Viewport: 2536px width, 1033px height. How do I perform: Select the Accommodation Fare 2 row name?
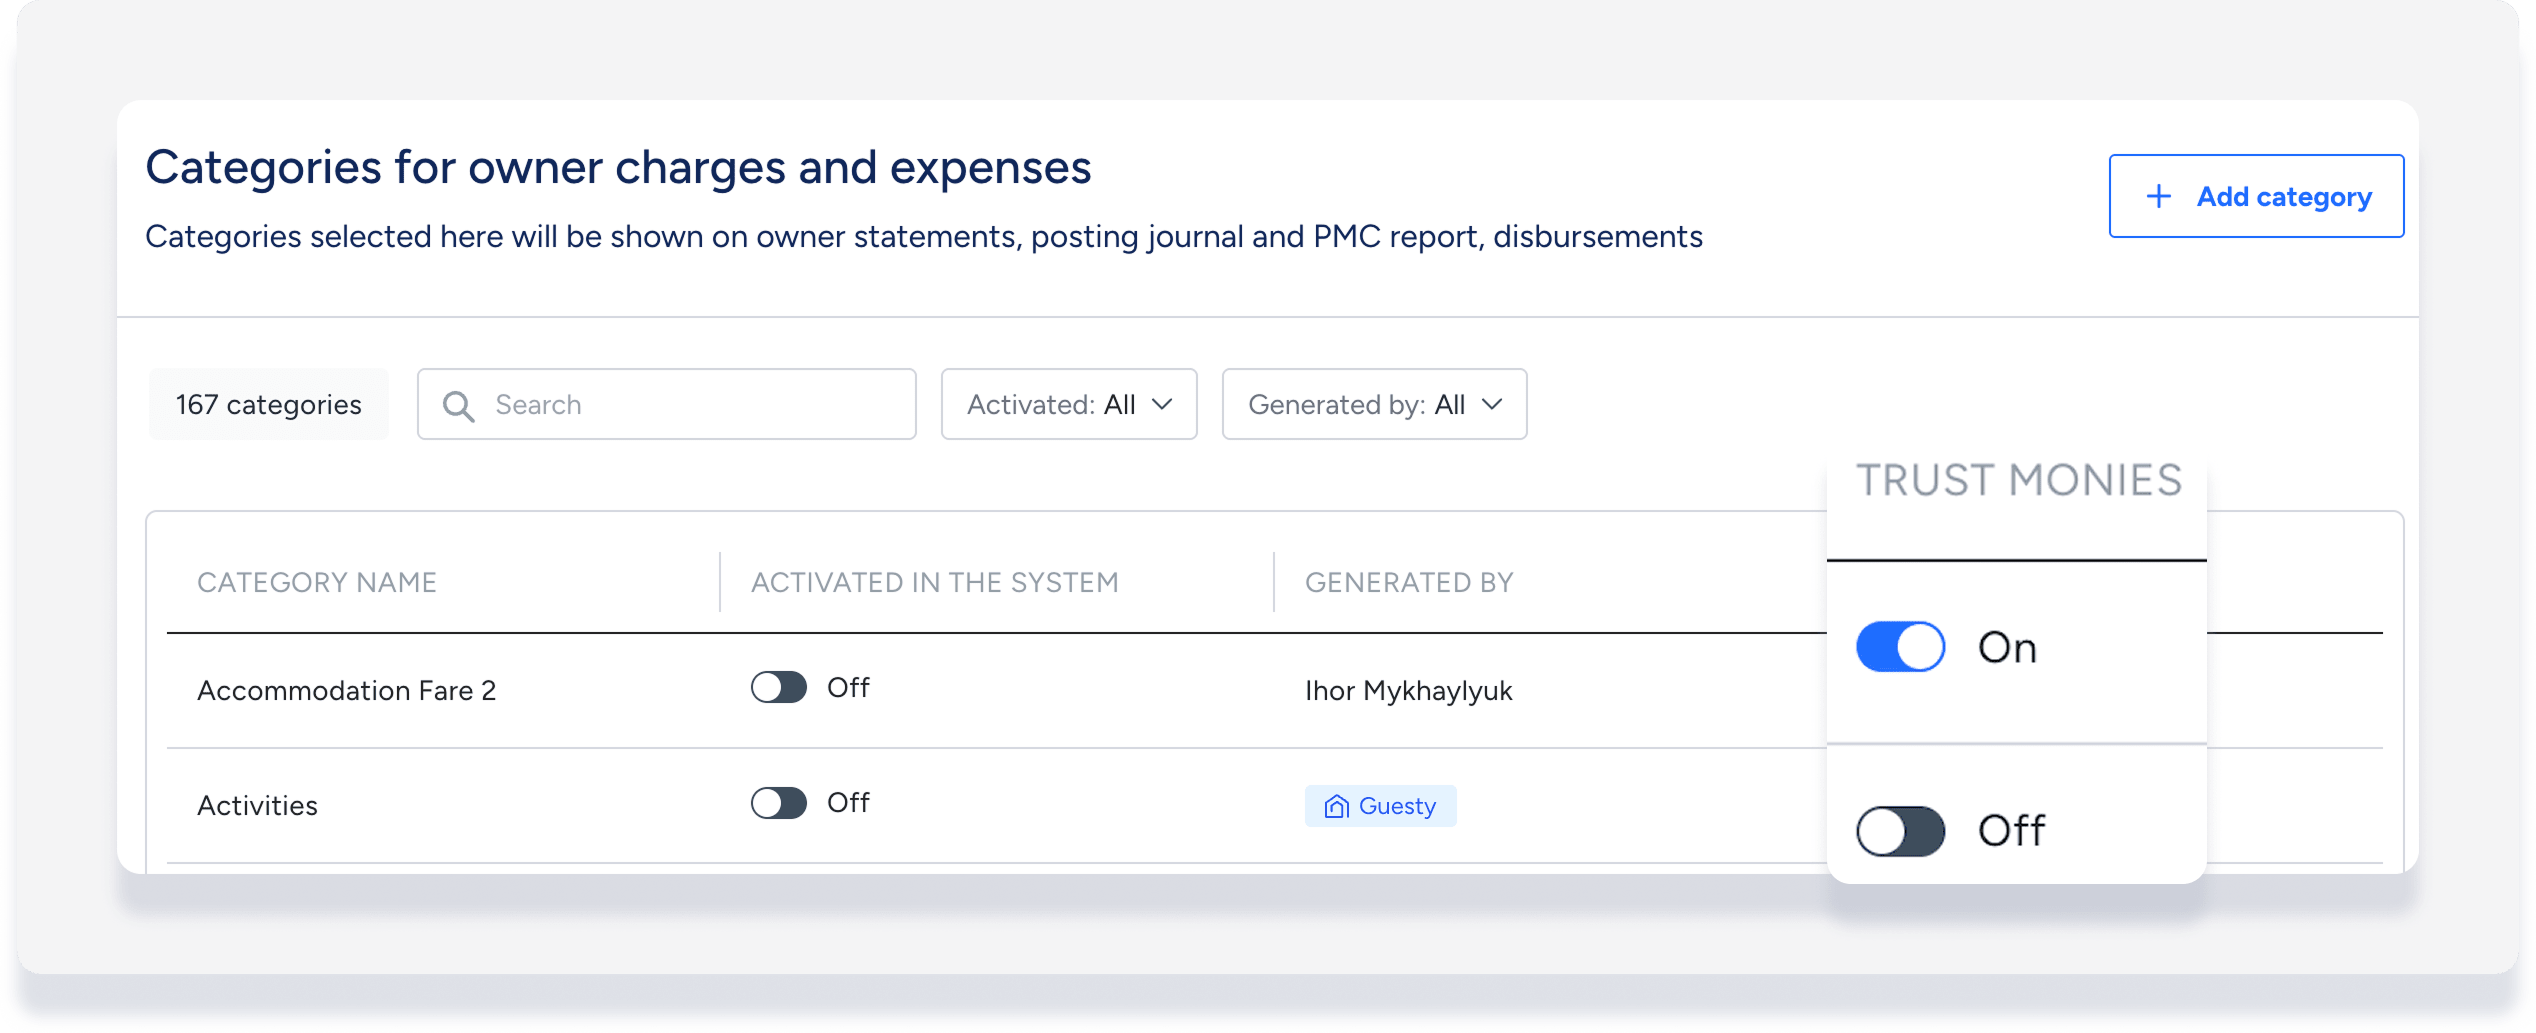tap(346, 691)
